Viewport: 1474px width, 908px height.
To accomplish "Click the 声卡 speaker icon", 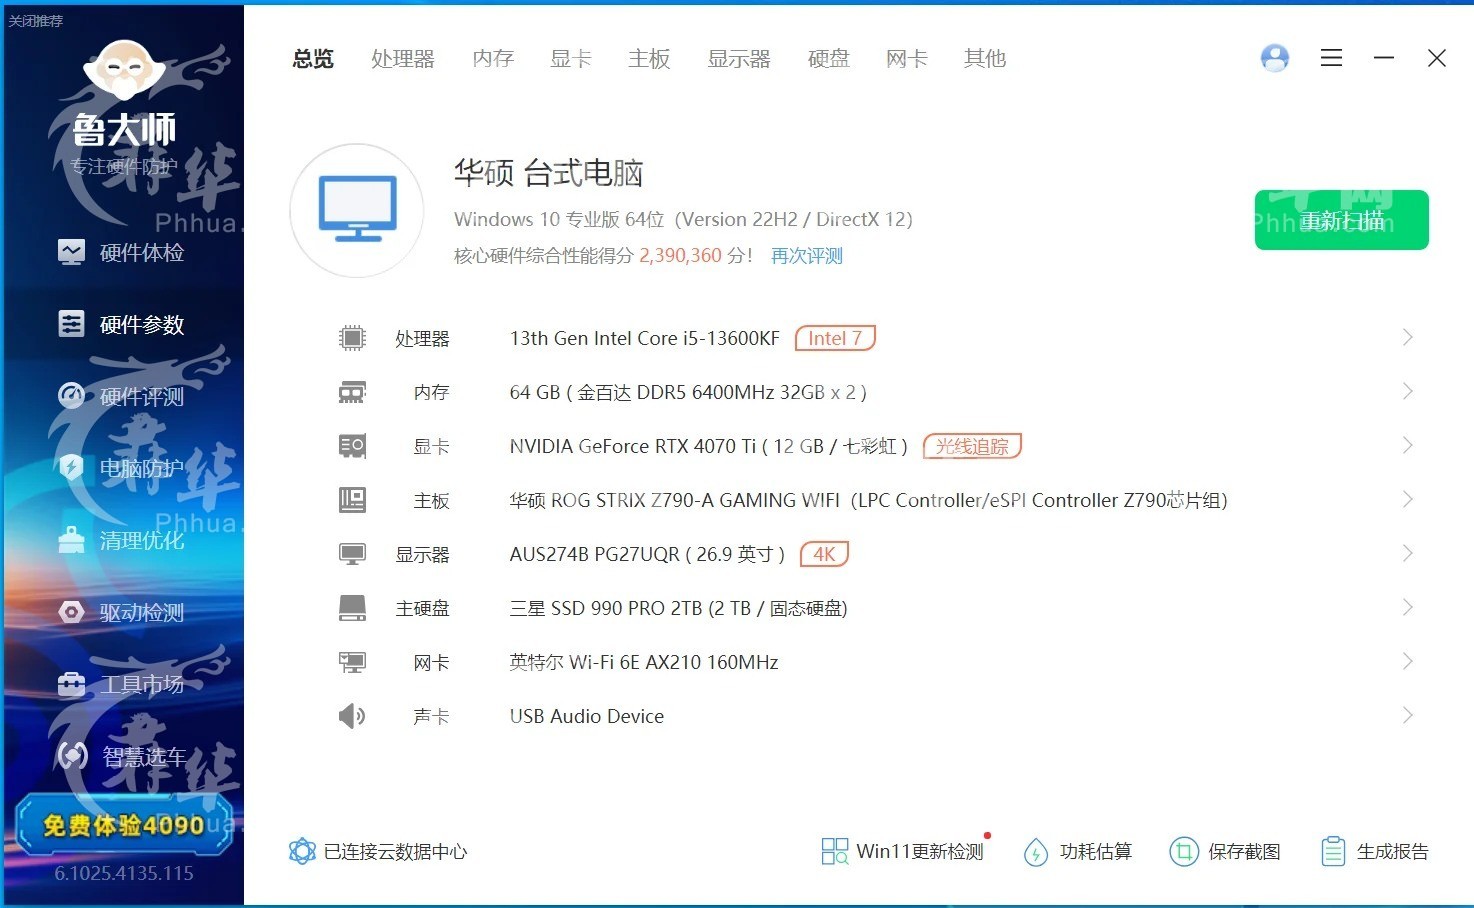I will (x=352, y=716).
